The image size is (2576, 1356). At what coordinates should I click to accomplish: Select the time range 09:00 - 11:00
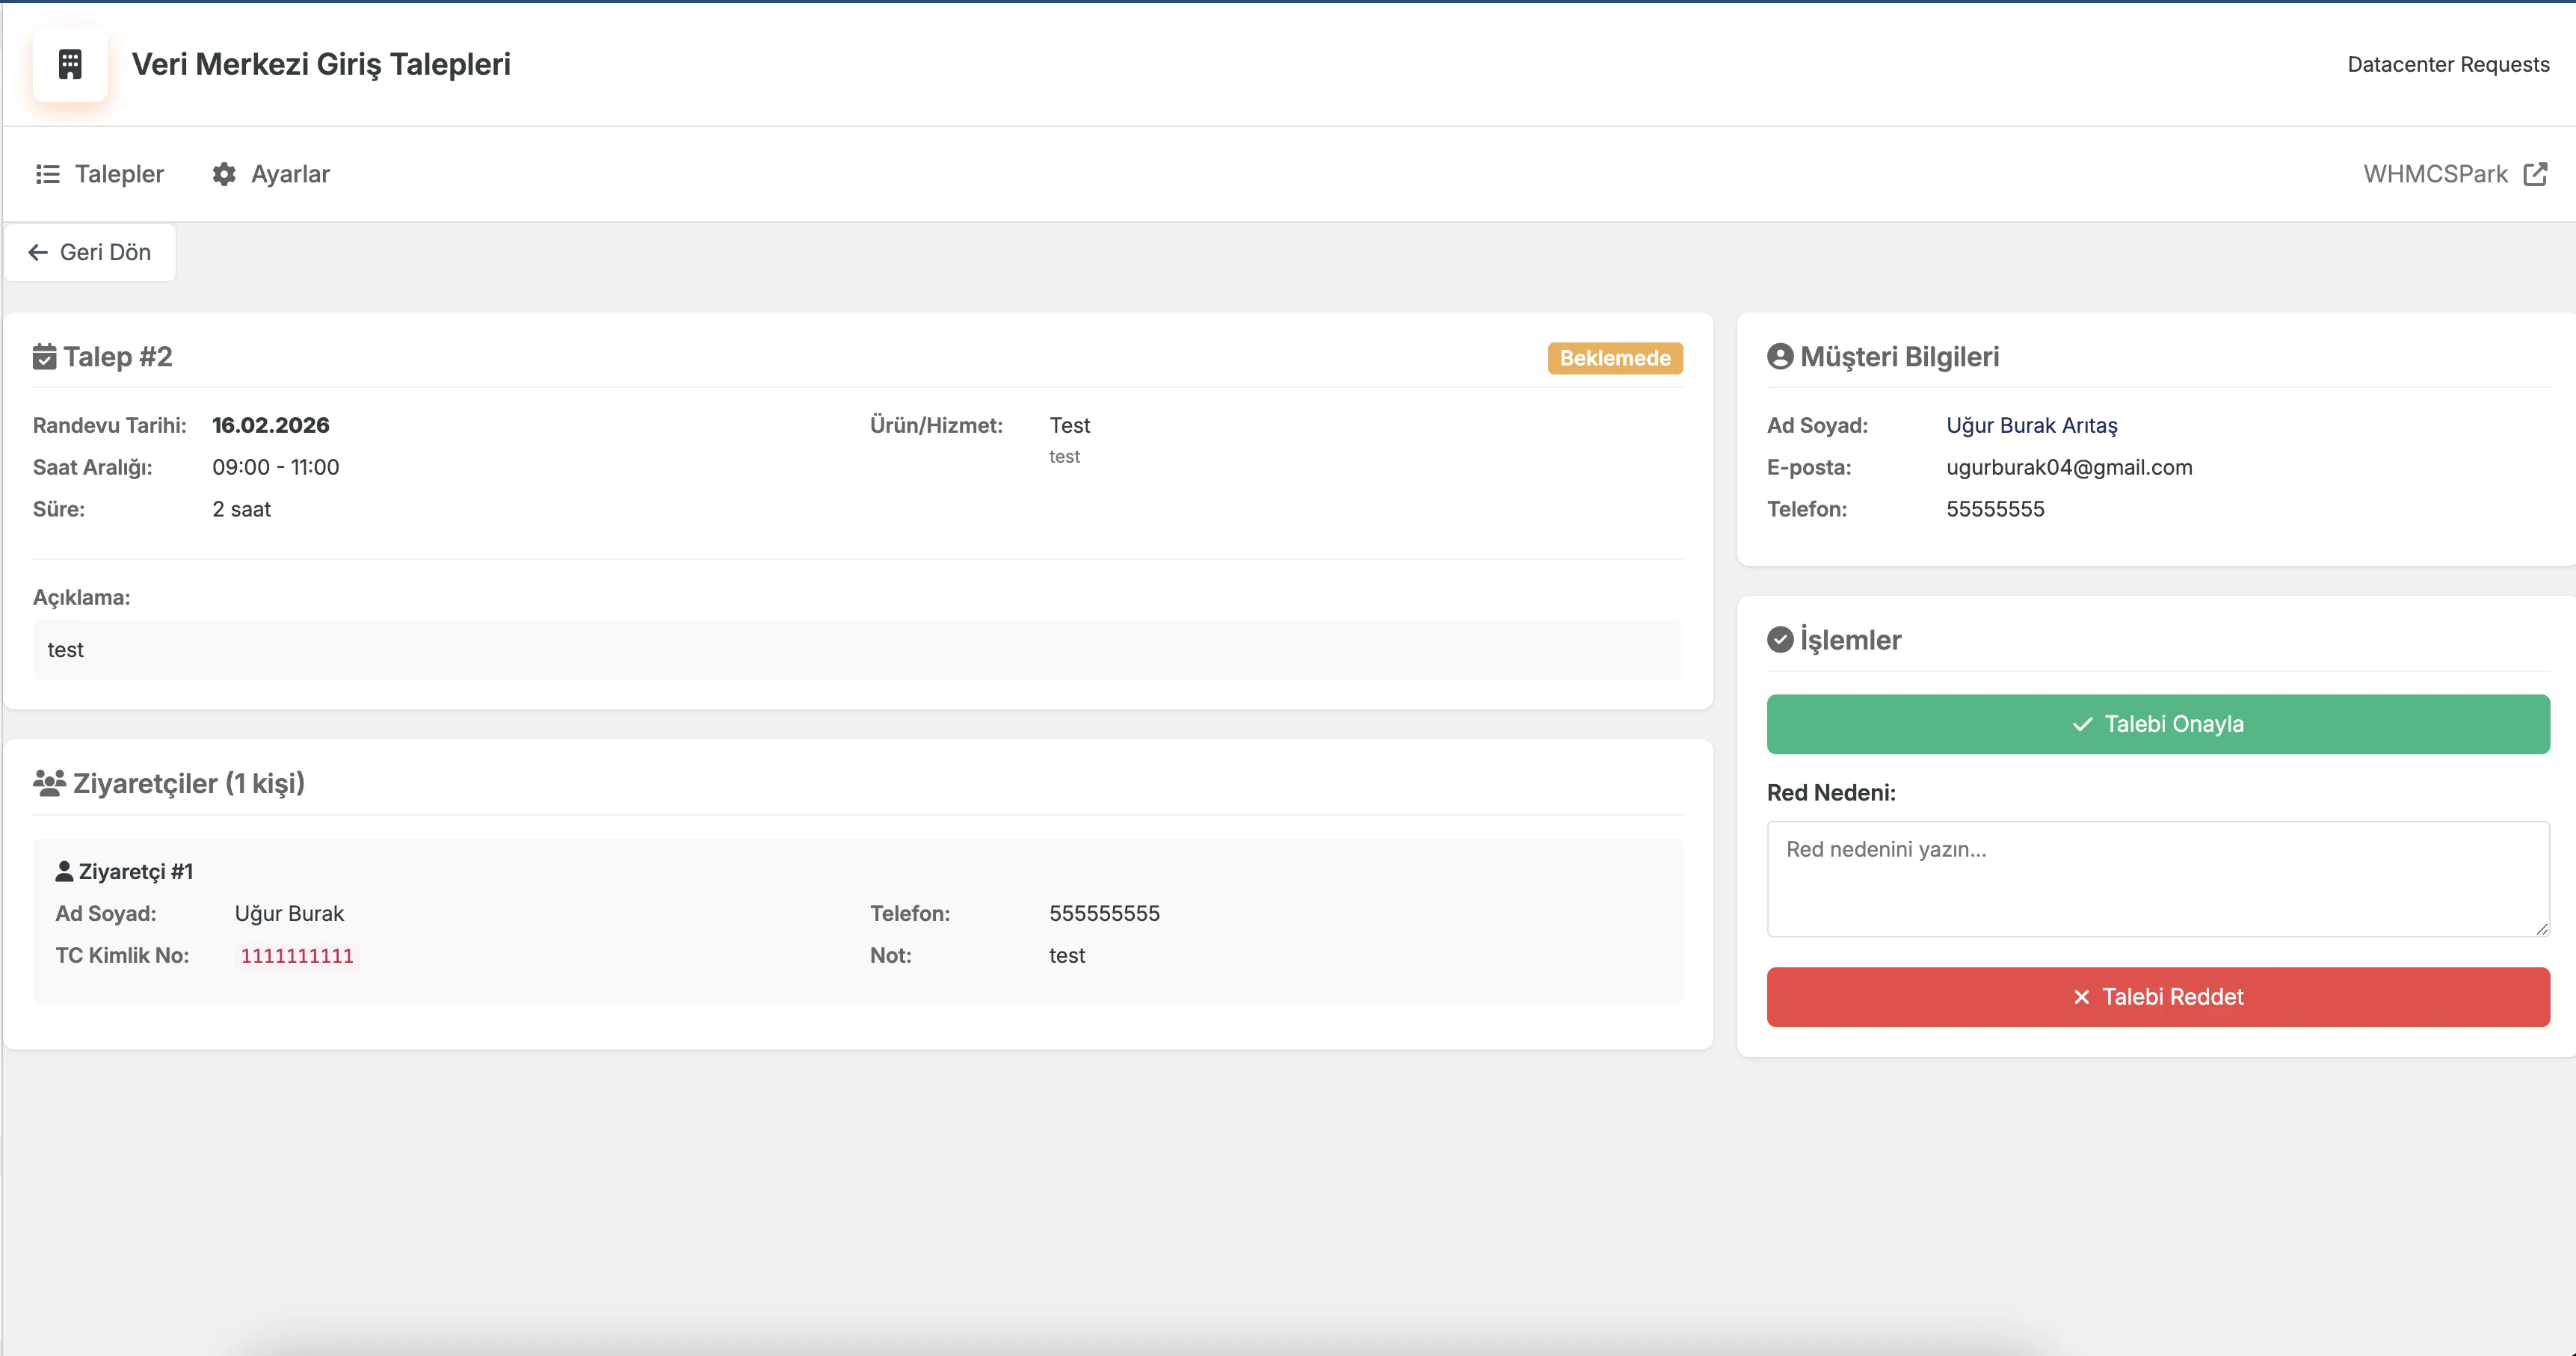click(276, 467)
